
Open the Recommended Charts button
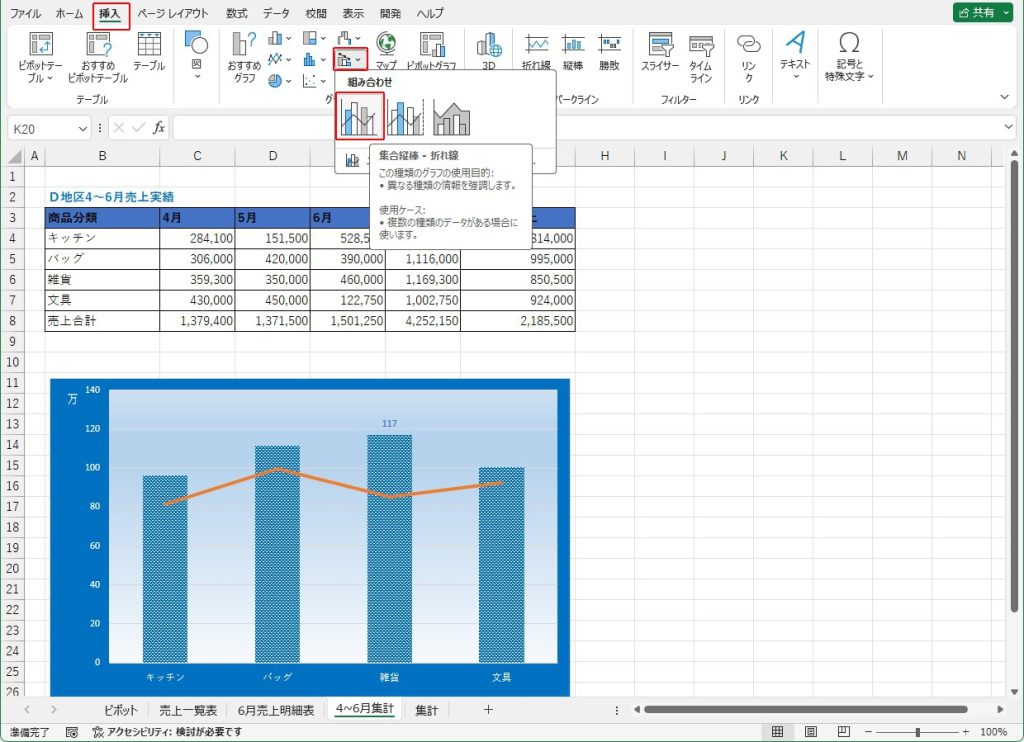click(245, 57)
